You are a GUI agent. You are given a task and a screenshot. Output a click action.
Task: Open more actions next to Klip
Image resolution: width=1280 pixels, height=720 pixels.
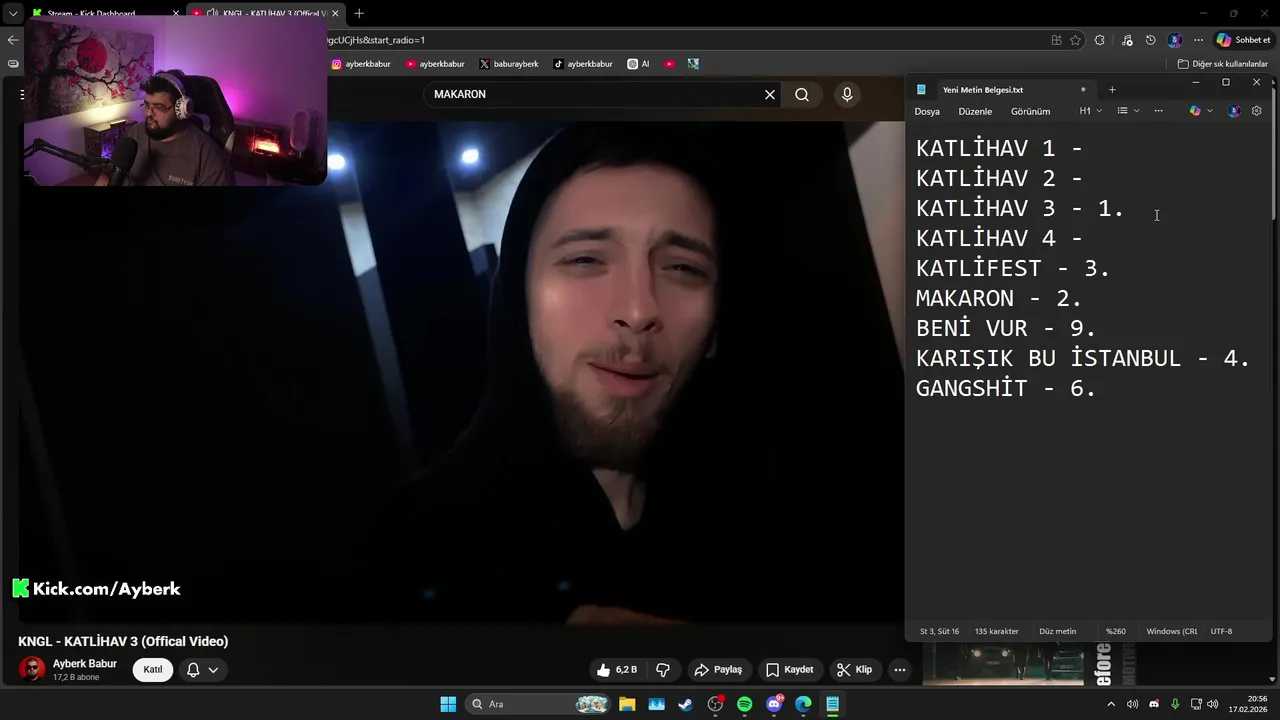click(x=900, y=670)
